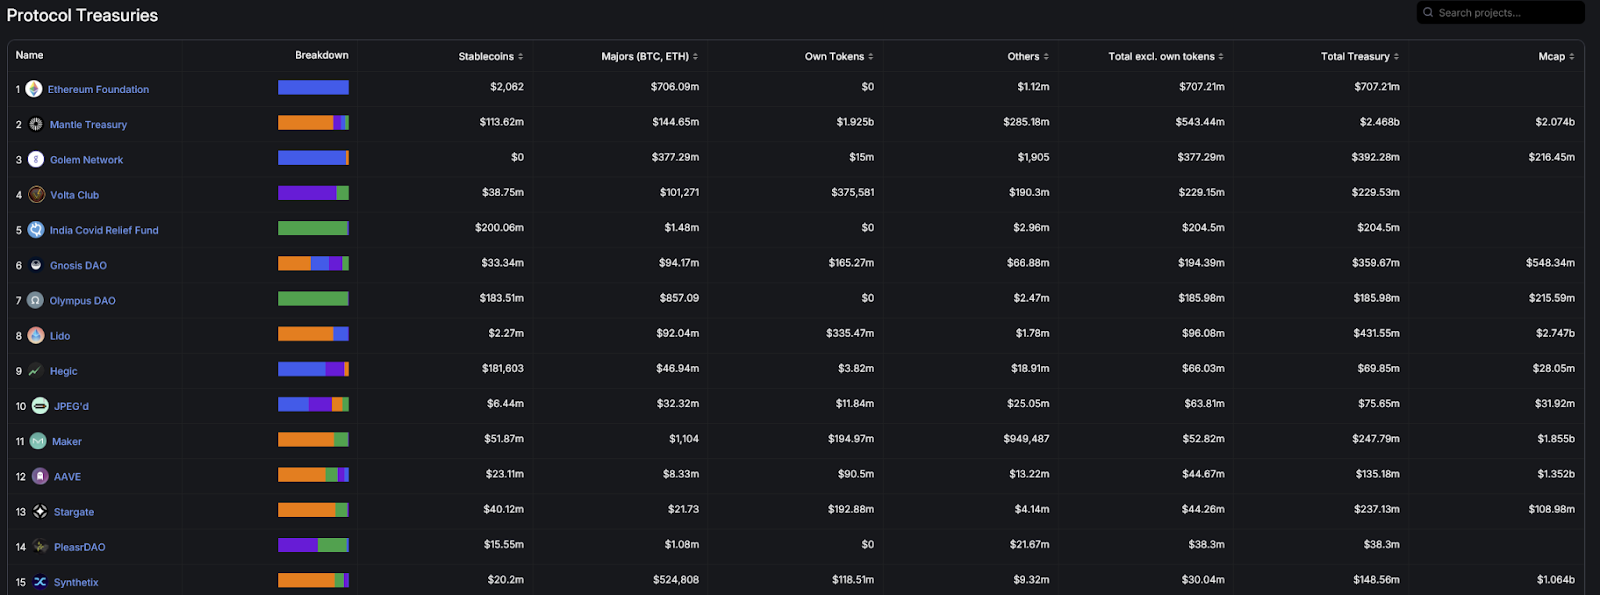Open the Synthetix project link
1600x595 pixels.
(76, 582)
